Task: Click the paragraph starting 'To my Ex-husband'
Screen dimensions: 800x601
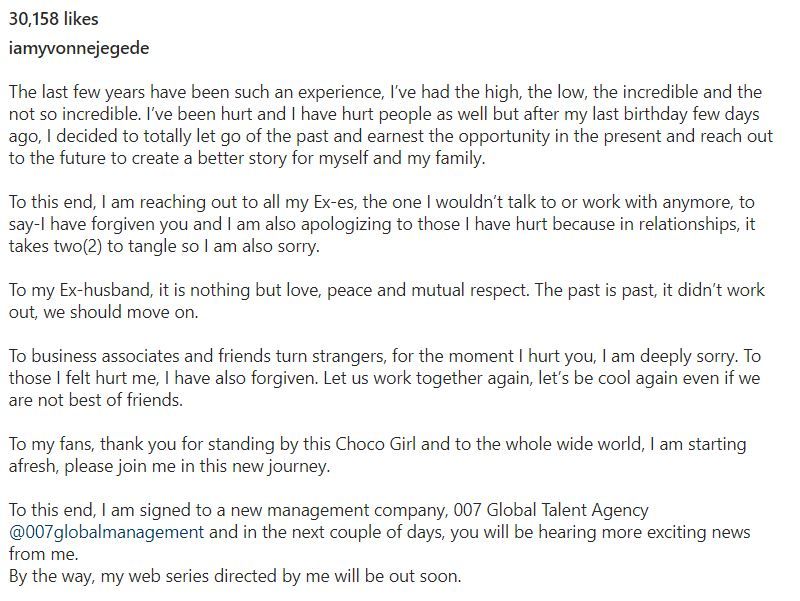Action: (x=387, y=301)
